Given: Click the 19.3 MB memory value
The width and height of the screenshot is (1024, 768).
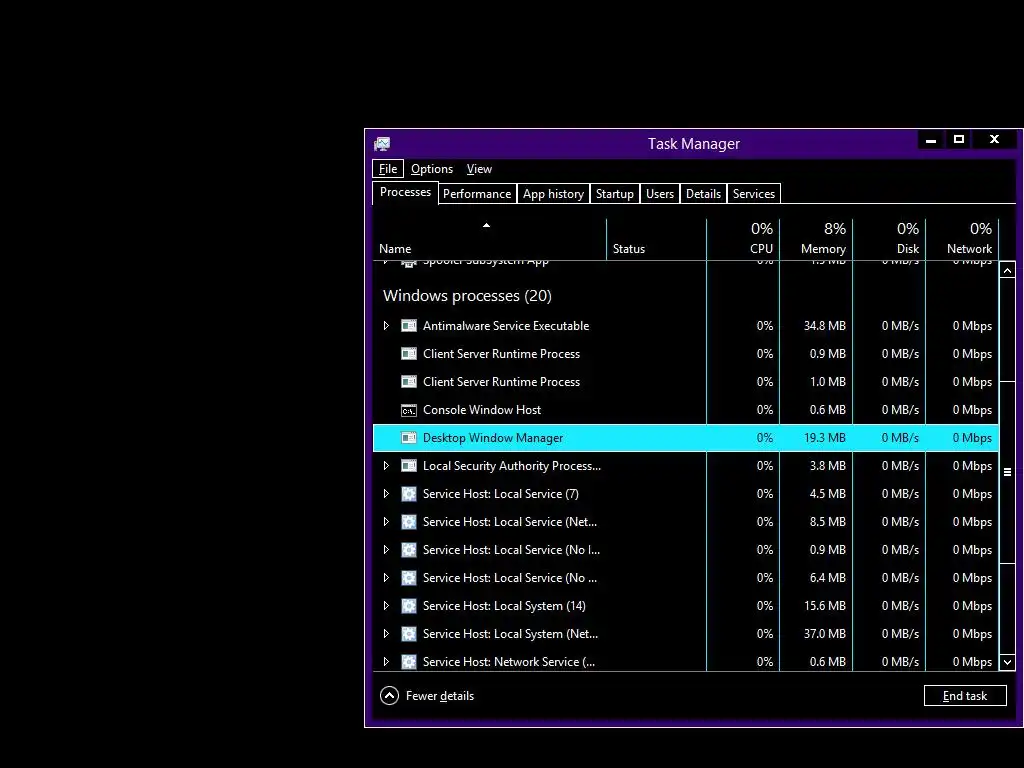Looking at the screenshot, I should point(824,438).
